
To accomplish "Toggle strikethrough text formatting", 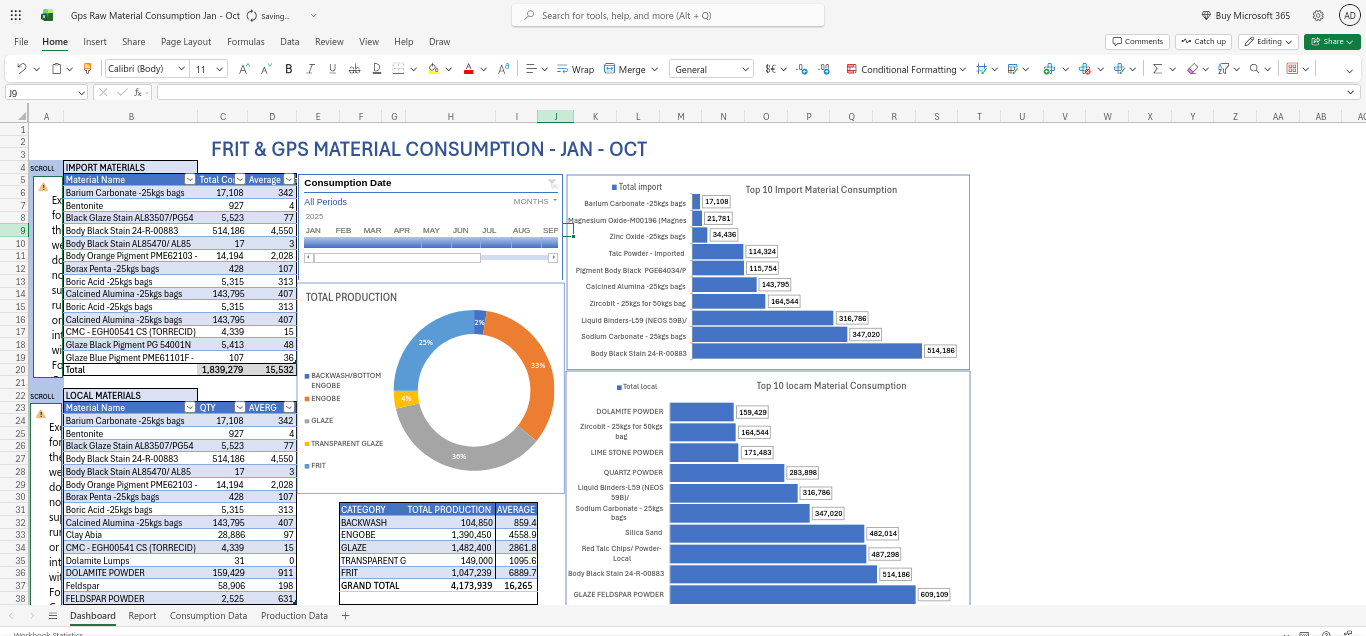I will click(x=352, y=69).
